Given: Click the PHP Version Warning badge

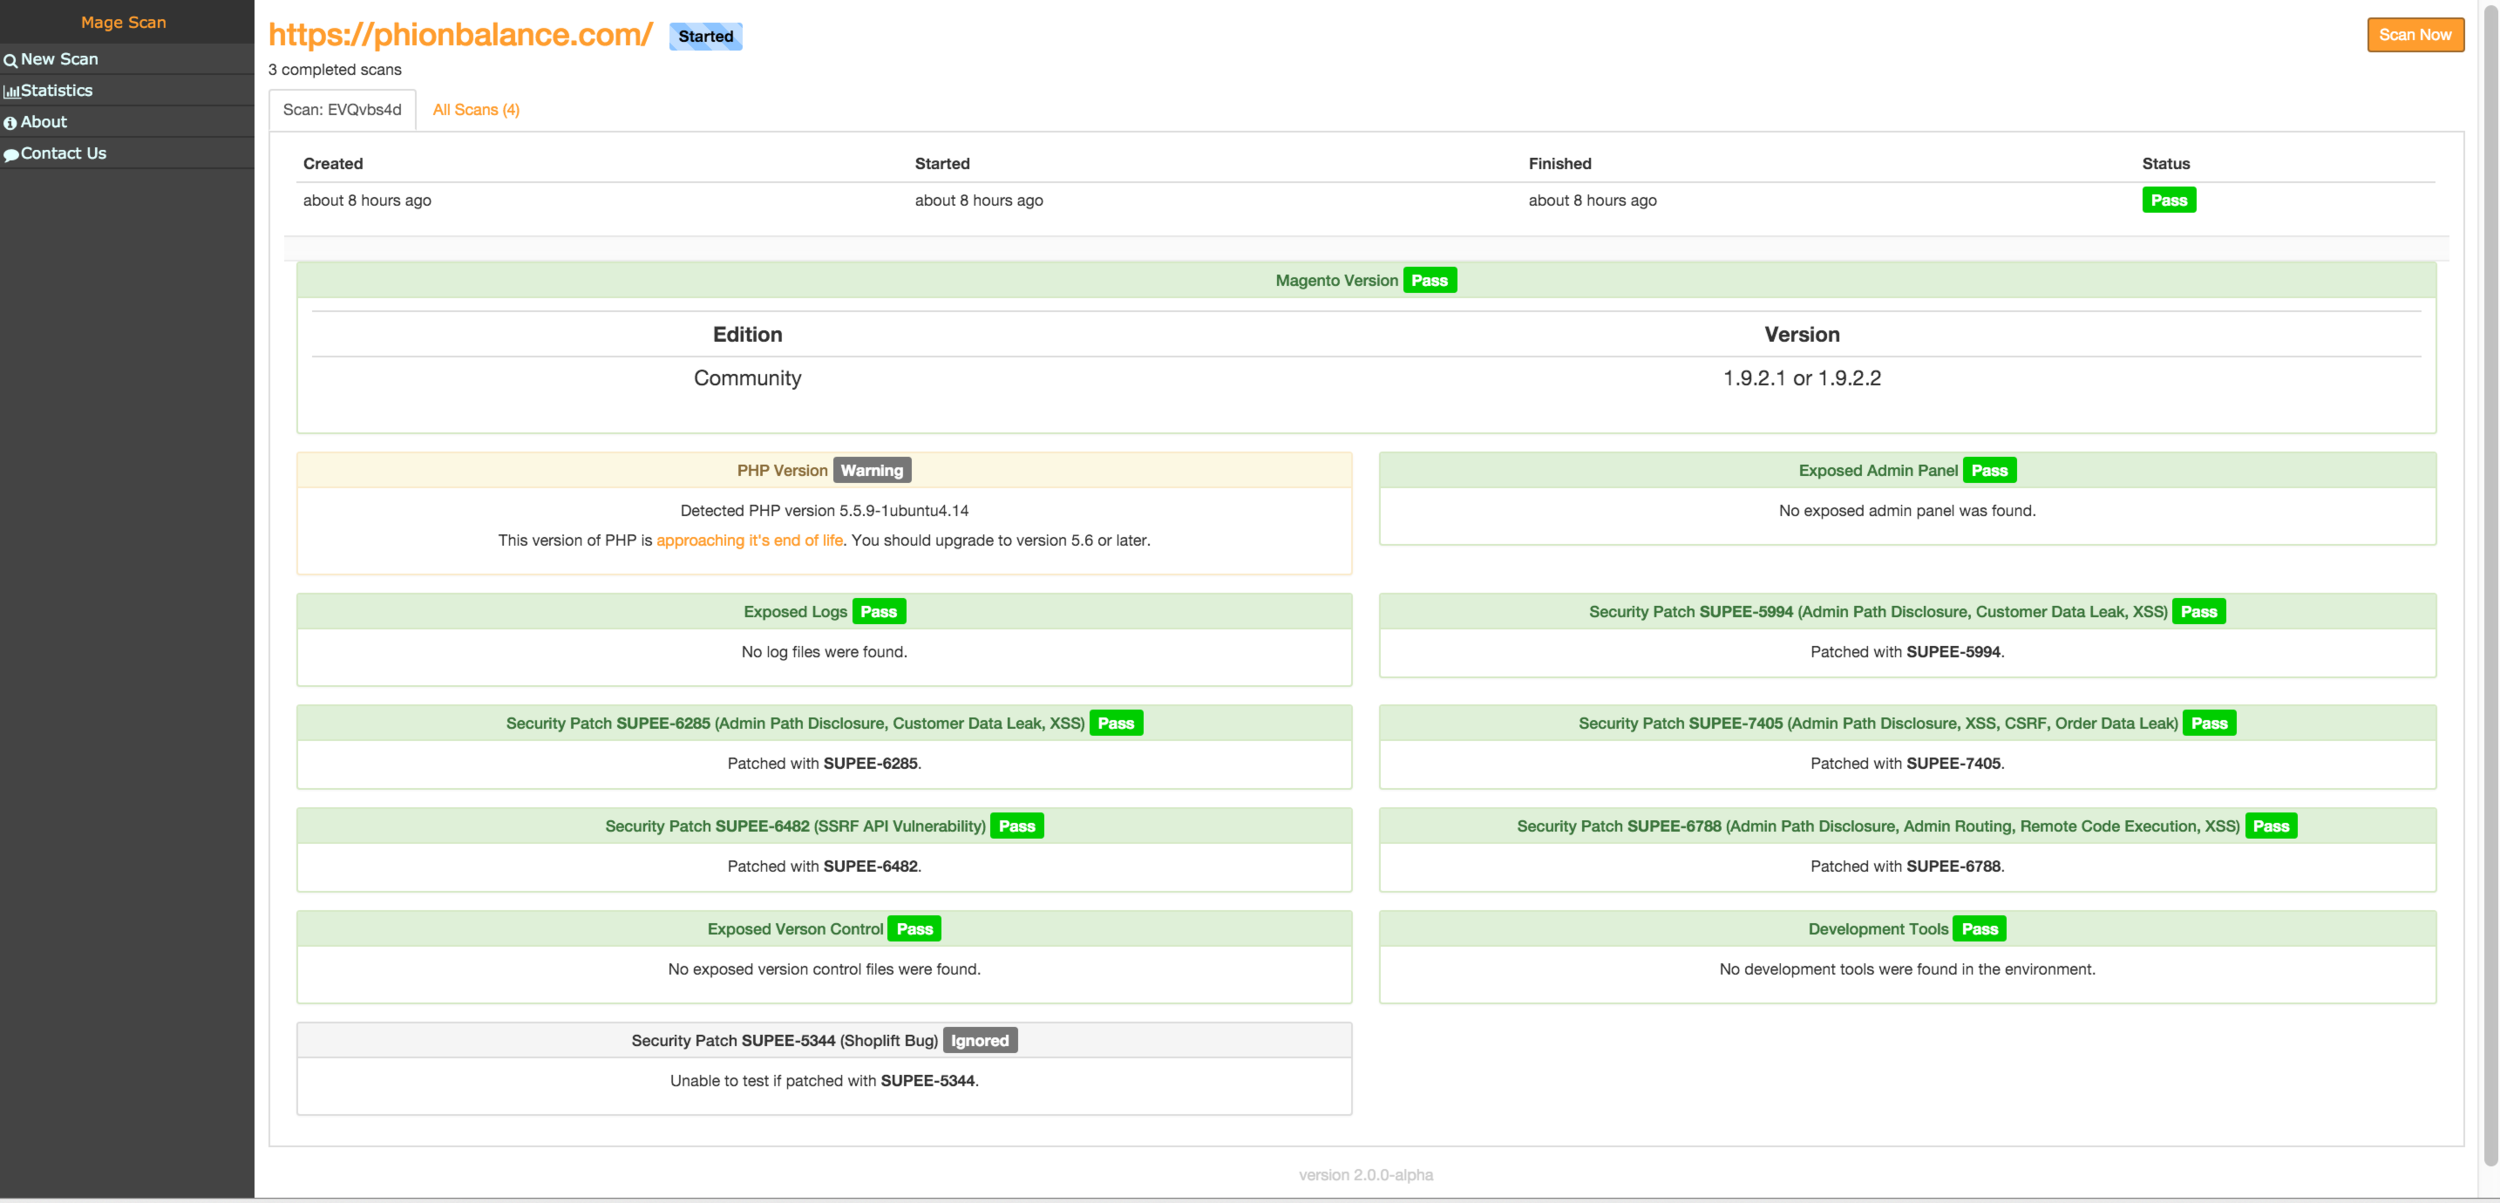Looking at the screenshot, I should (871, 470).
